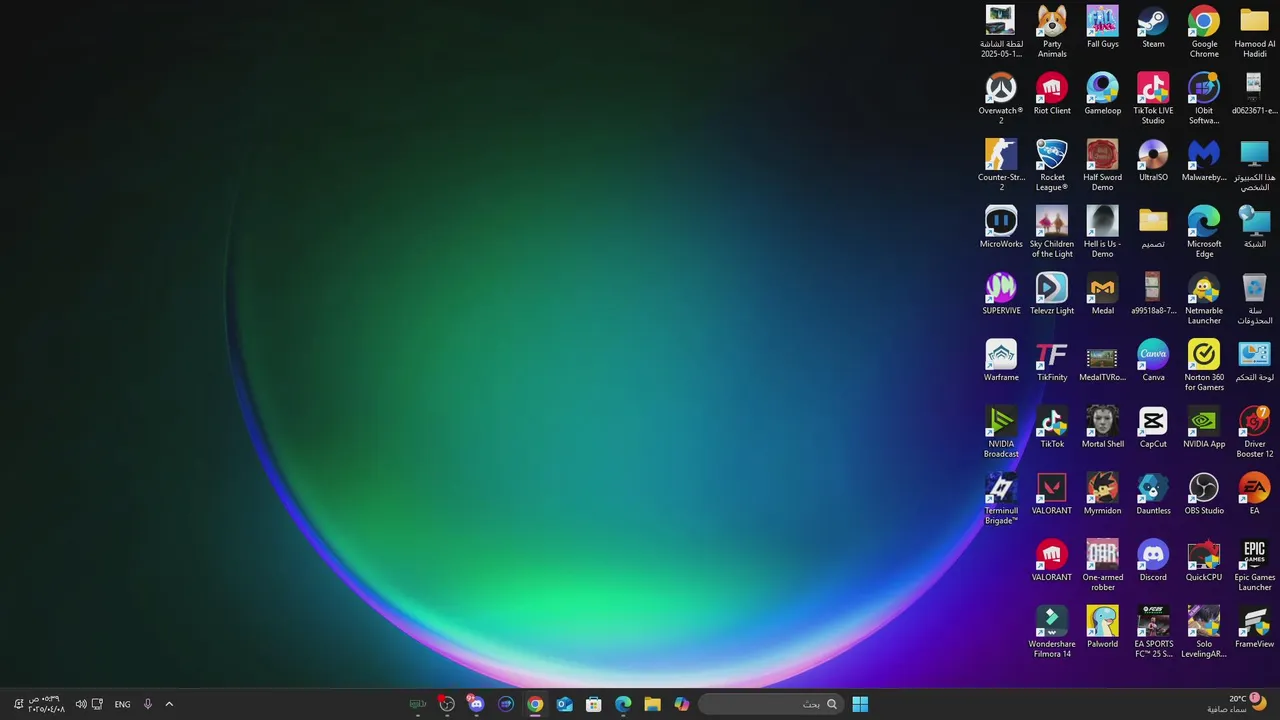Open Driver Booster 12 shortcut
This screenshot has height=720, width=1280.
click(1254, 432)
